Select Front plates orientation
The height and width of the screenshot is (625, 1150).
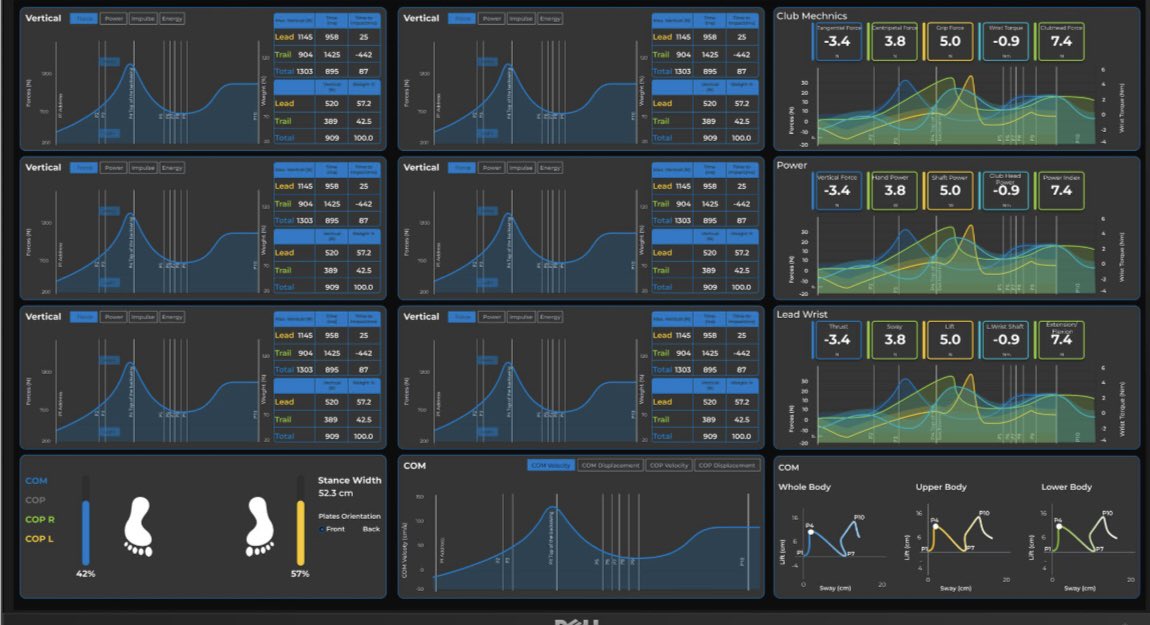pyautogui.click(x=332, y=529)
